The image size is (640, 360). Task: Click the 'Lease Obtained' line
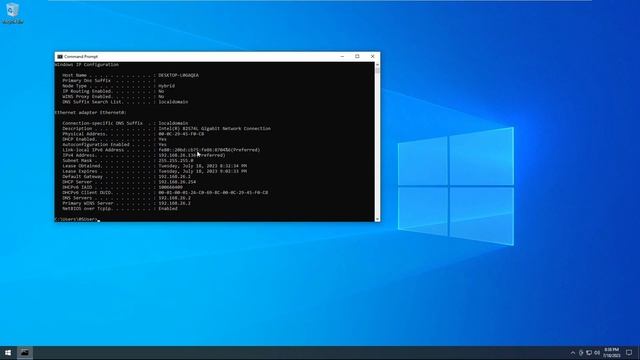pyautogui.click(x=155, y=166)
